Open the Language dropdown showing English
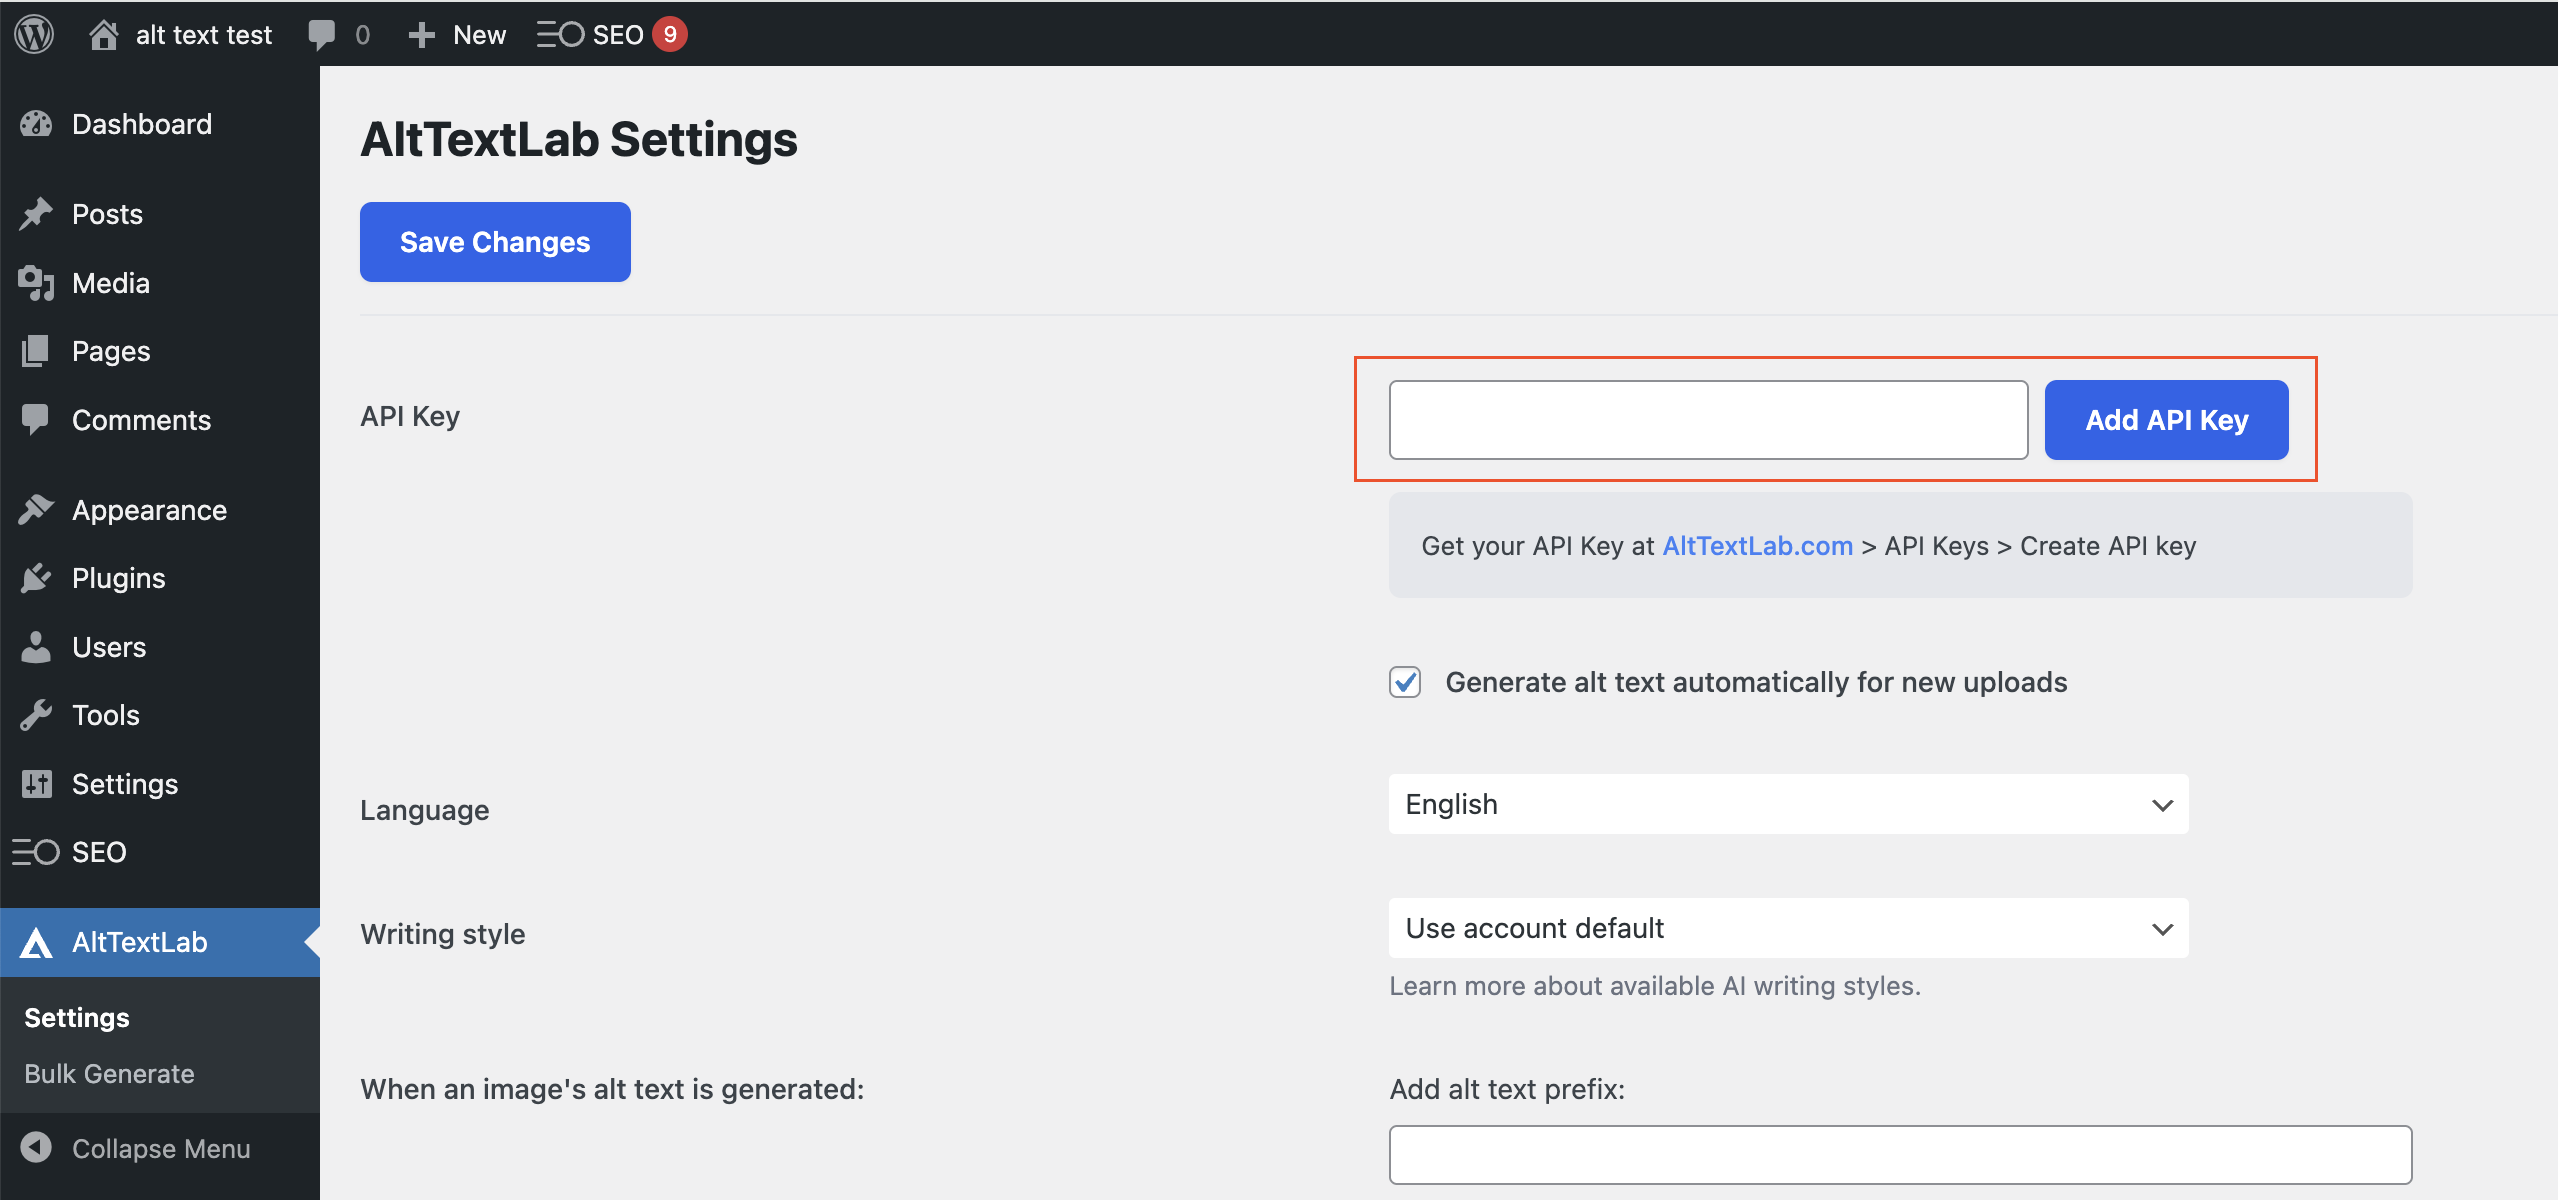 1788,804
